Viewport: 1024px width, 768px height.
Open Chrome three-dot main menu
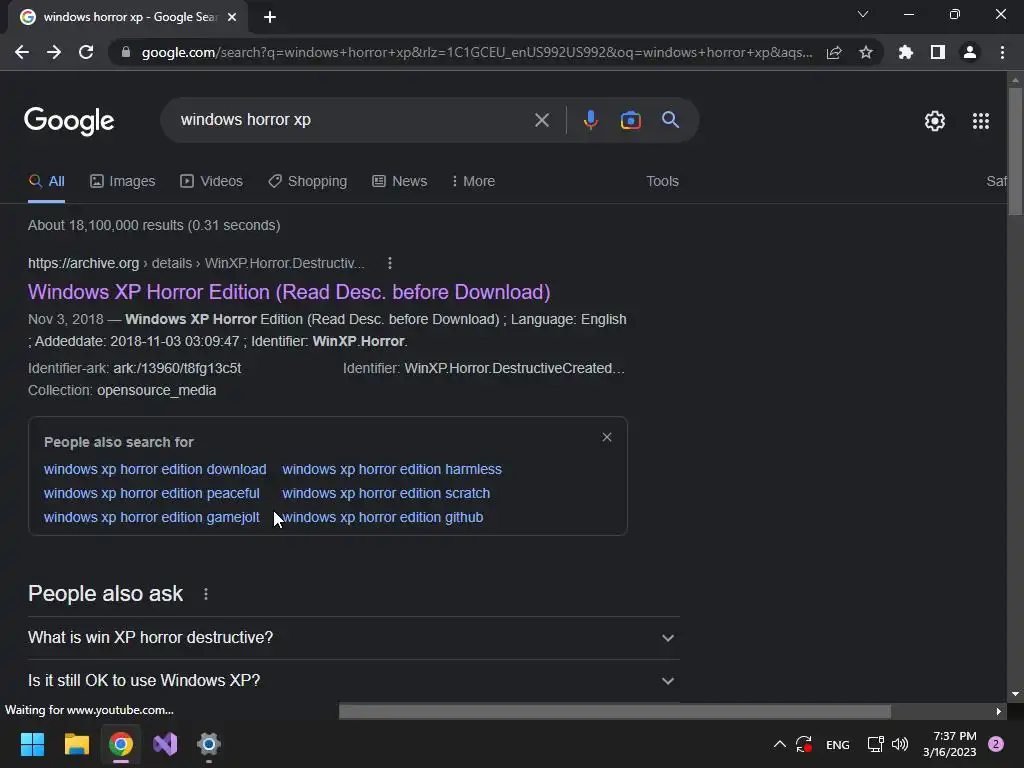tap(1002, 52)
